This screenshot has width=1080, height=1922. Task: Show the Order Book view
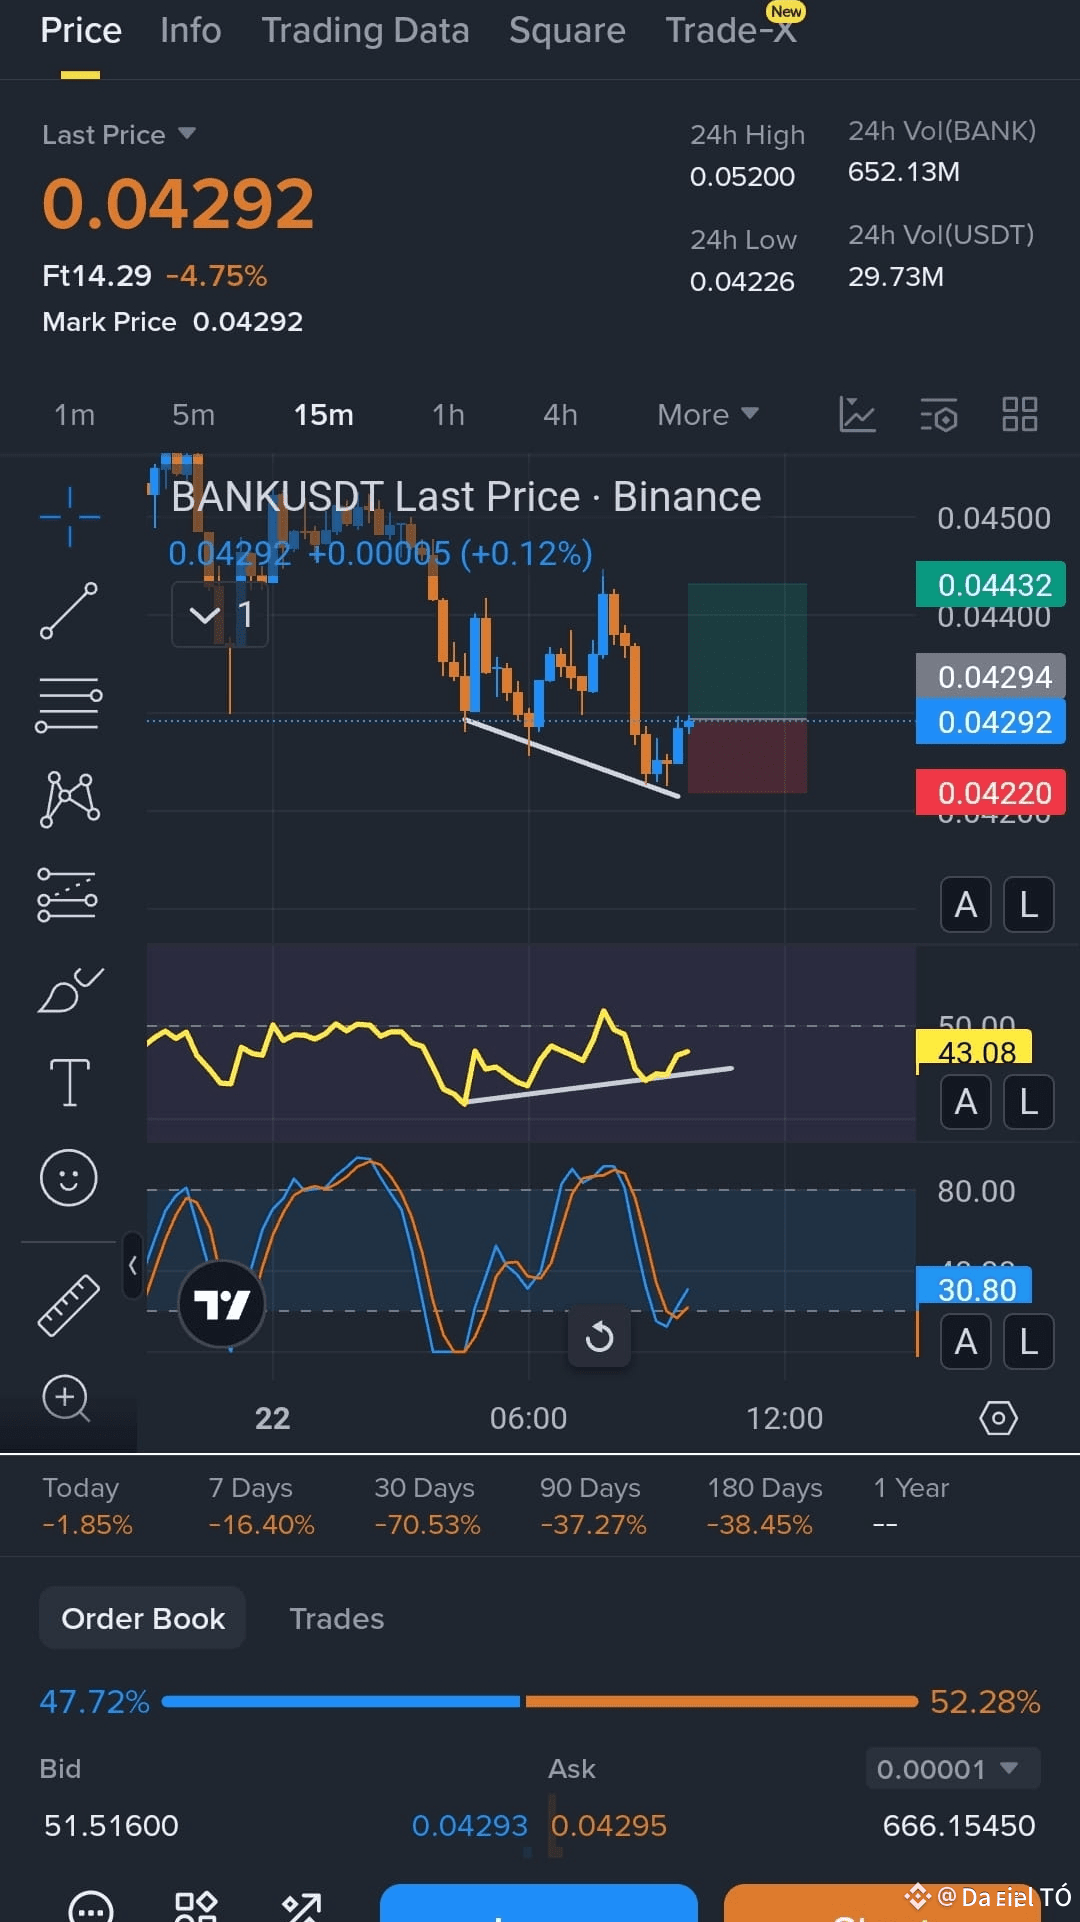143,1618
